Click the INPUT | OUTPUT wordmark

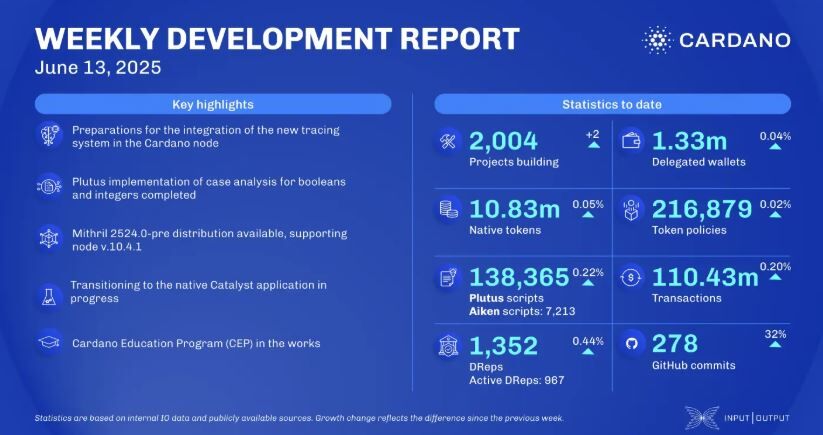coord(756,418)
